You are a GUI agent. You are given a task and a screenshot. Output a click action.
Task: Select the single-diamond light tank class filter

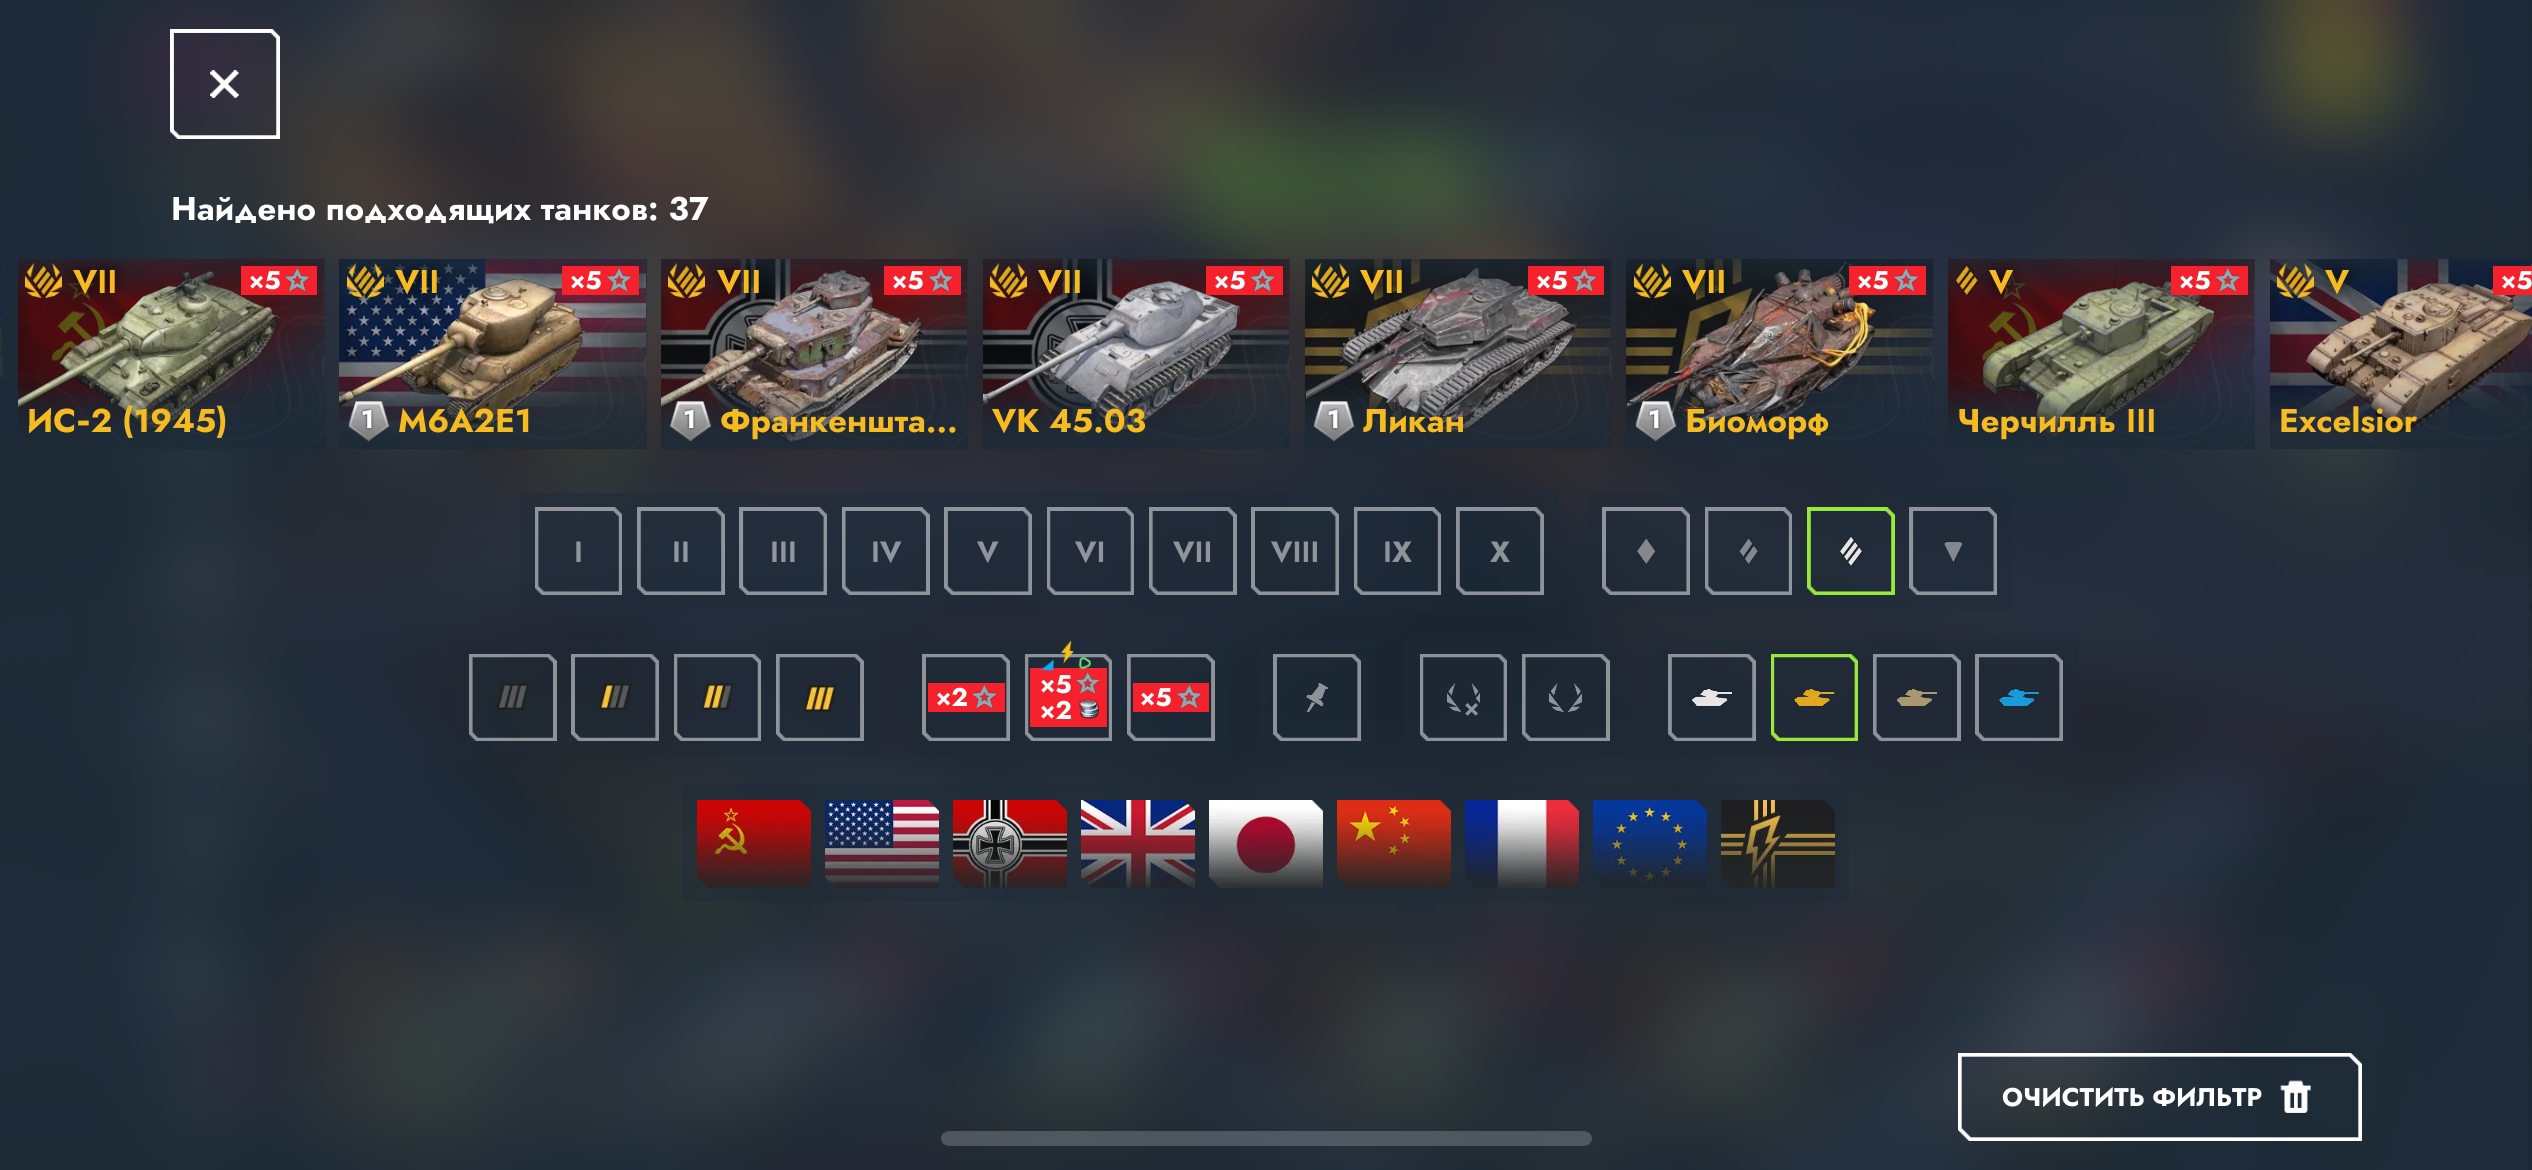1646,551
